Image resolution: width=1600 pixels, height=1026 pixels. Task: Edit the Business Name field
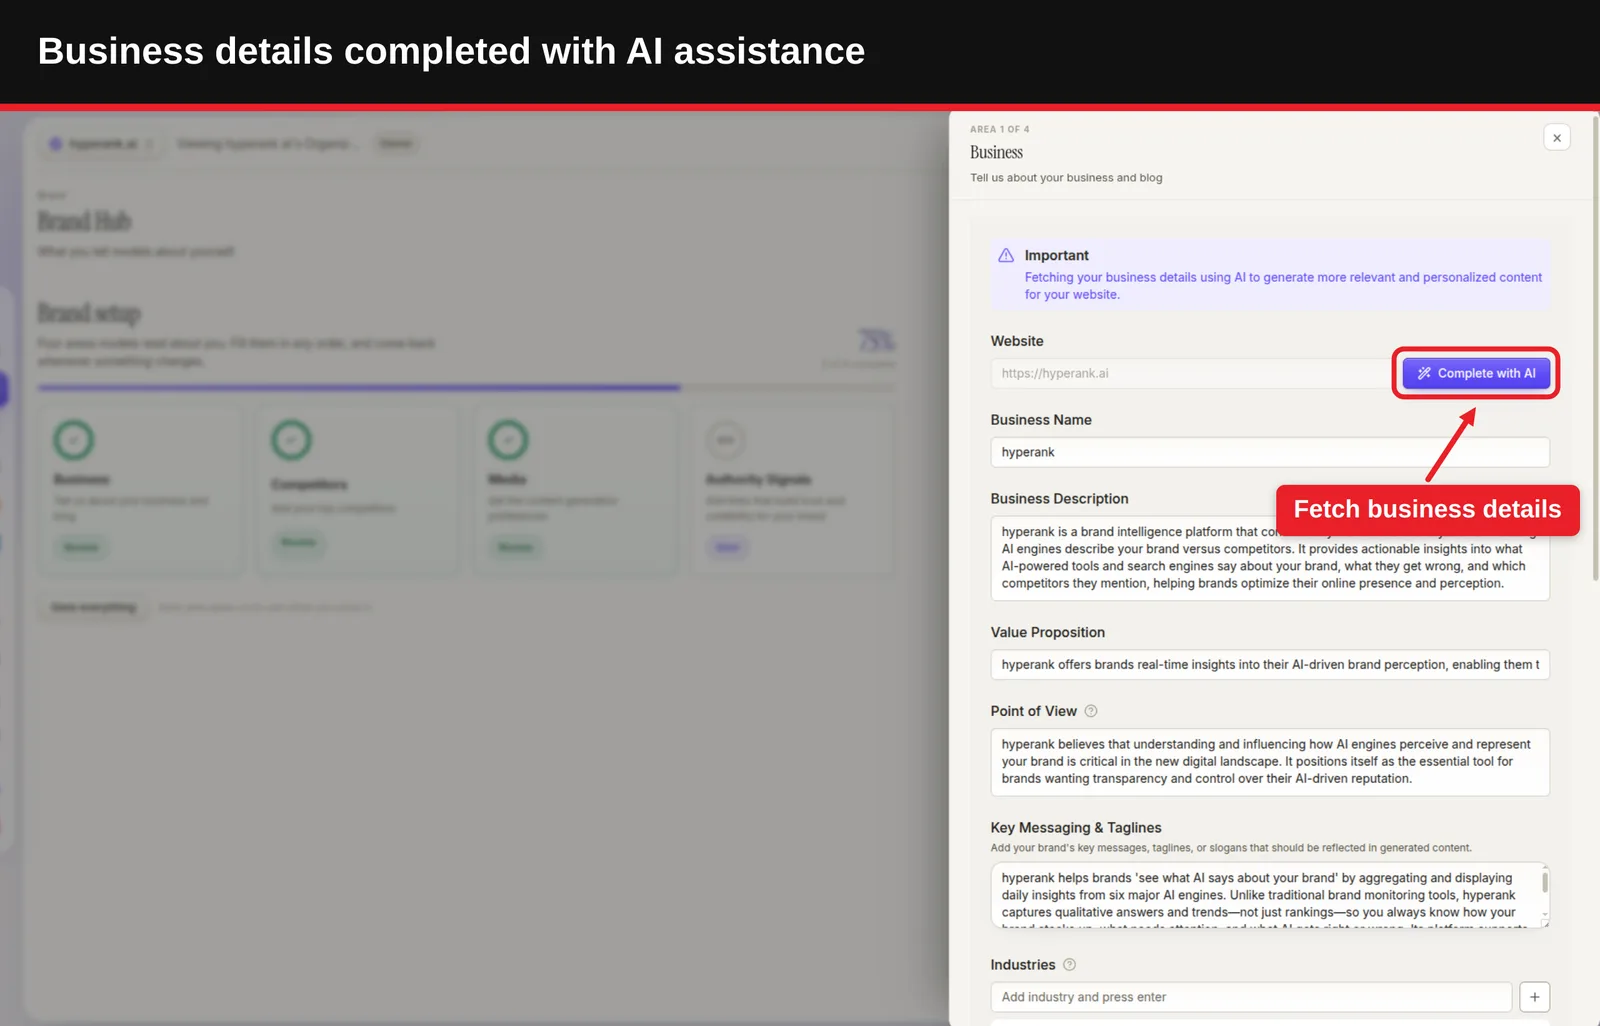click(1270, 452)
